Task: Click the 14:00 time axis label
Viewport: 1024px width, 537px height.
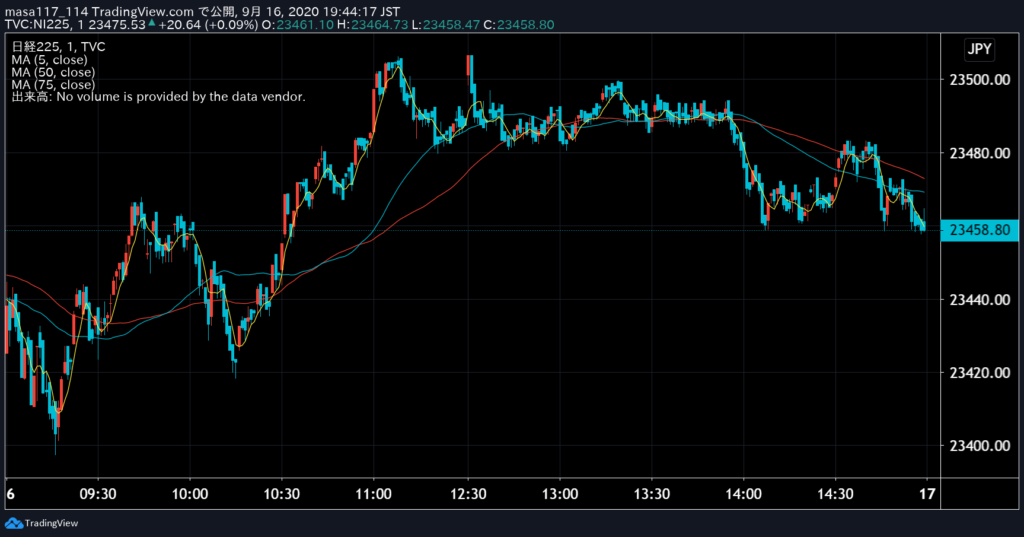Action: 743,494
